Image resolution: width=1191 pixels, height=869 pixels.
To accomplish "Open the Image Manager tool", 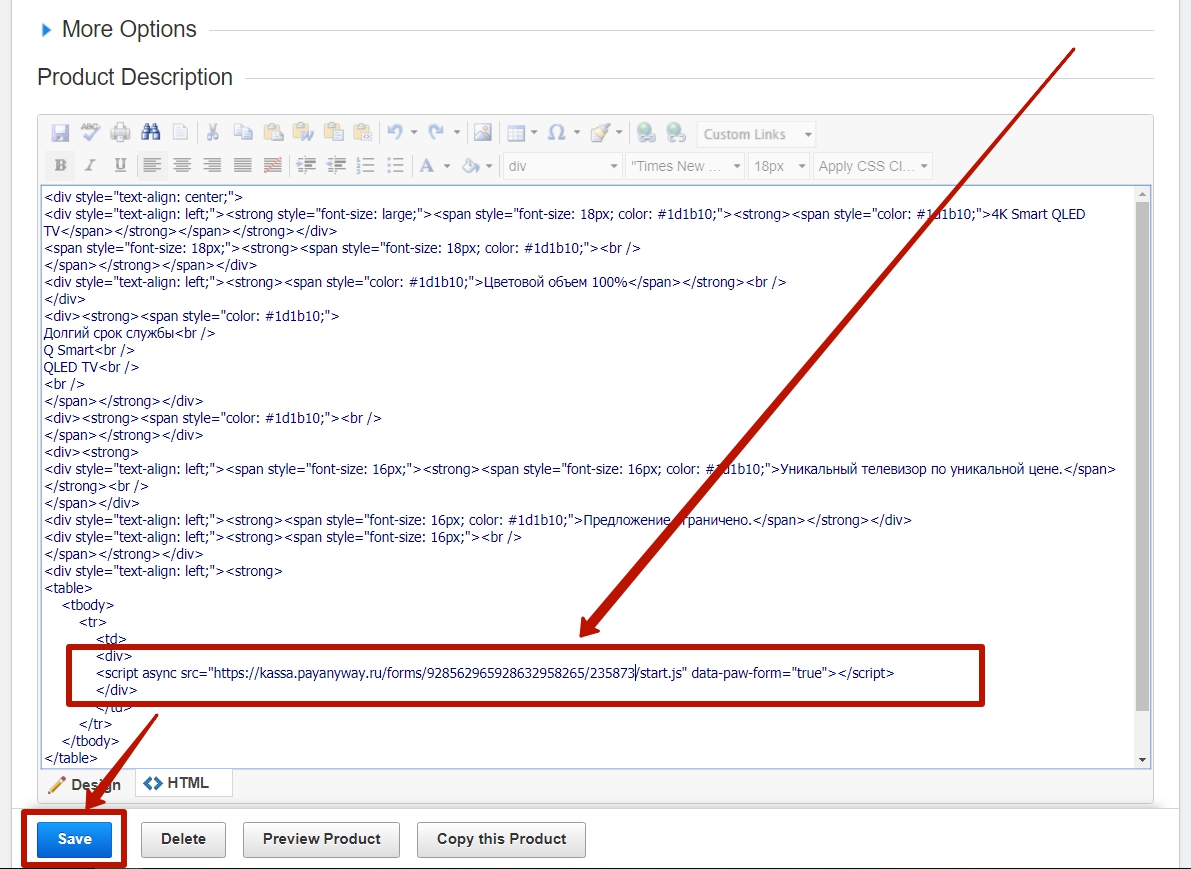I will [x=482, y=133].
